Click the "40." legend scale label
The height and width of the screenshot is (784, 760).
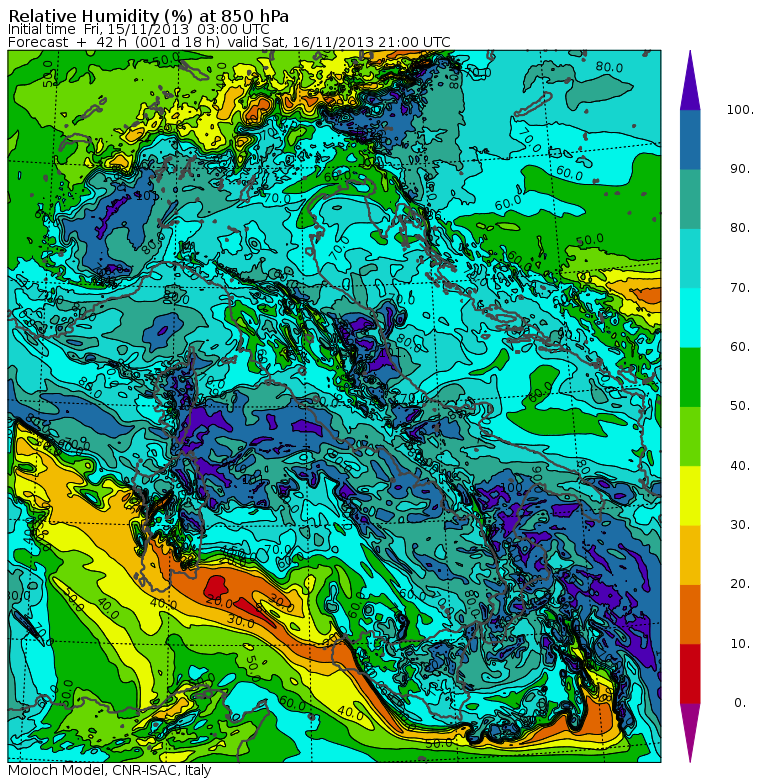pyautogui.click(x=740, y=466)
